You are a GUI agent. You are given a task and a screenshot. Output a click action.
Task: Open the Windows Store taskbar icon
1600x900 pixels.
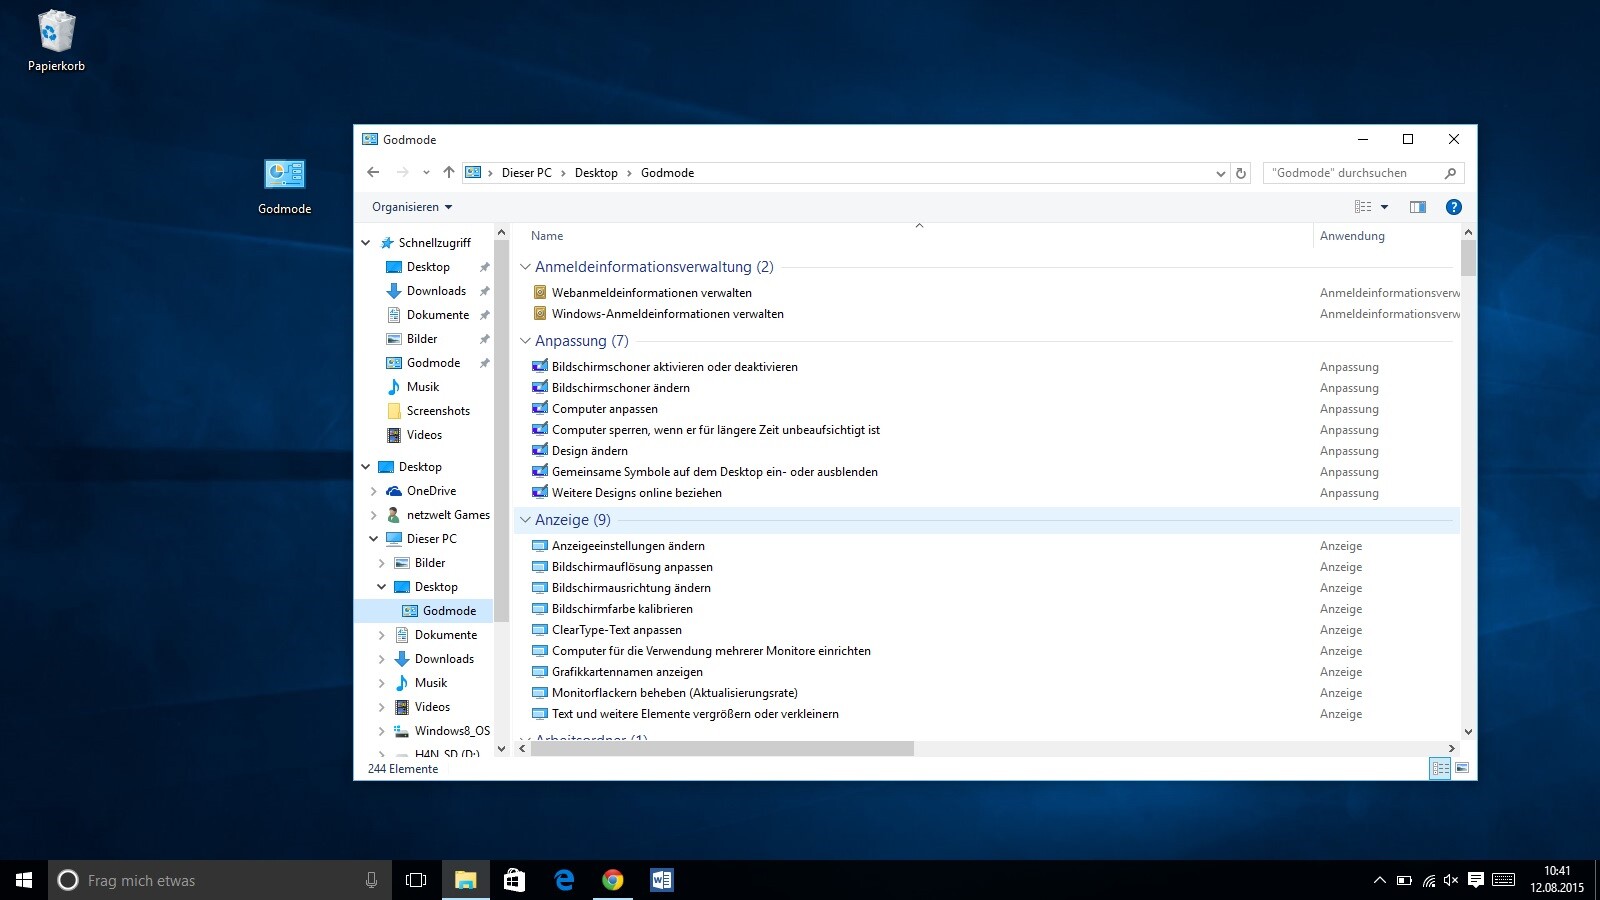tap(515, 880)
